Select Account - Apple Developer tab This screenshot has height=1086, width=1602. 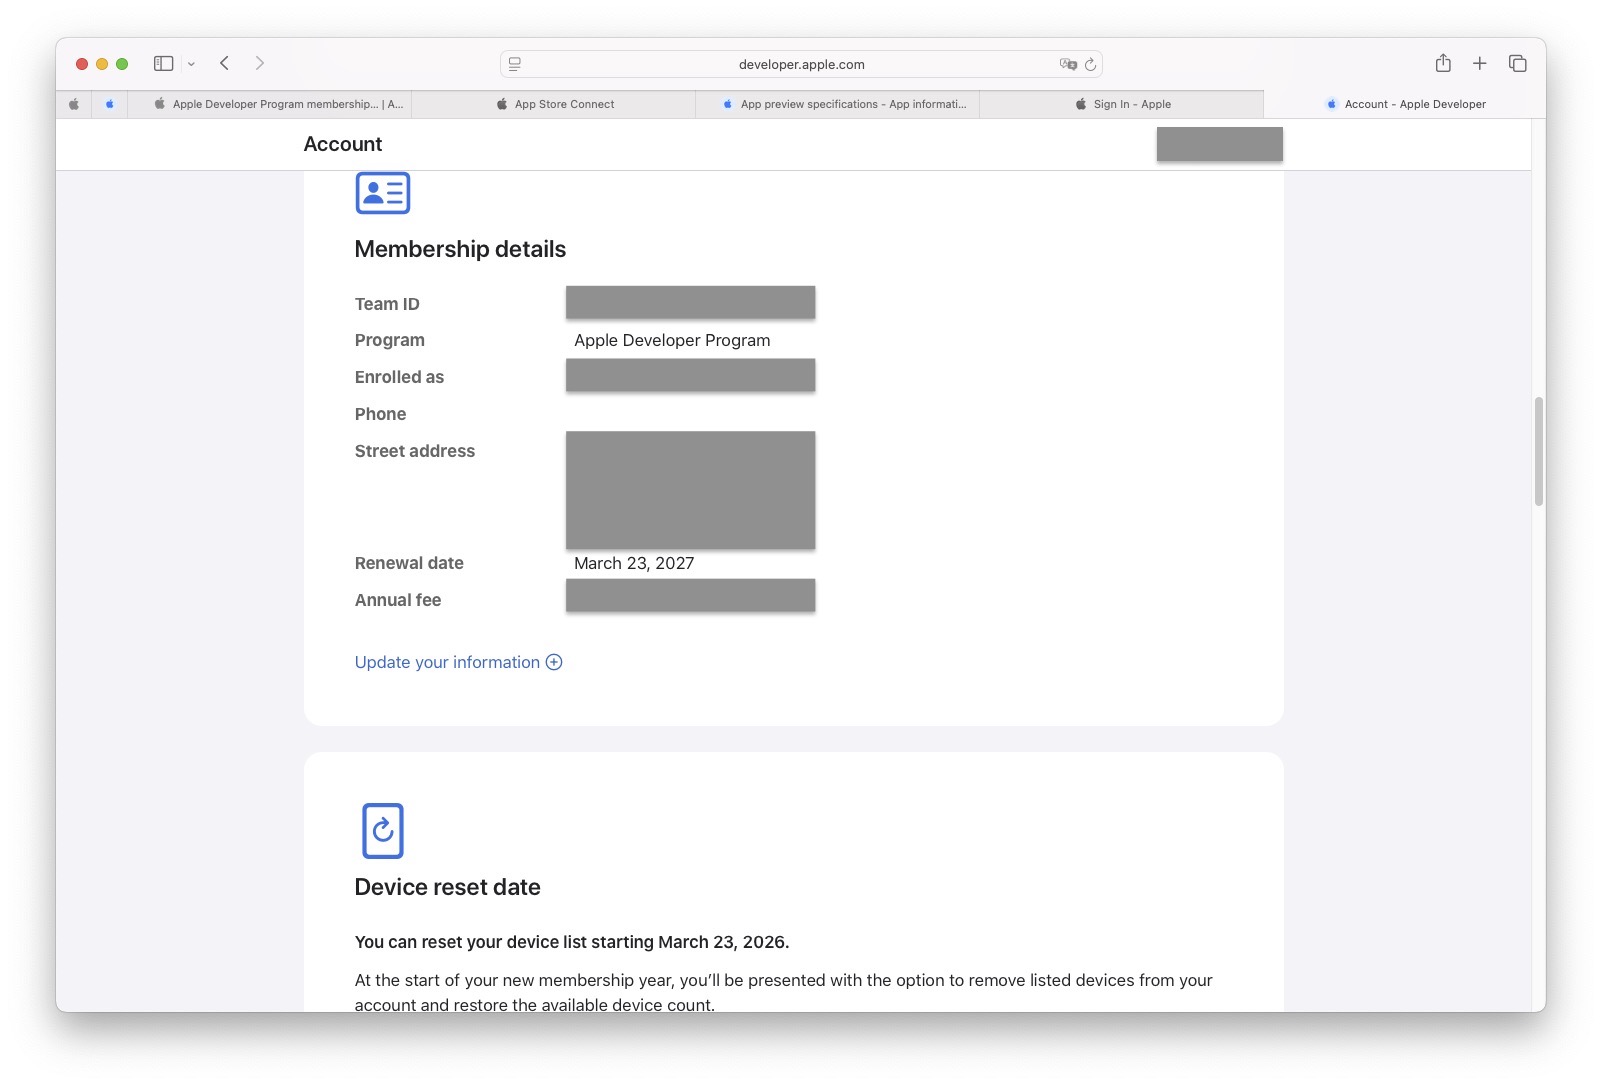click(1405, 104)
